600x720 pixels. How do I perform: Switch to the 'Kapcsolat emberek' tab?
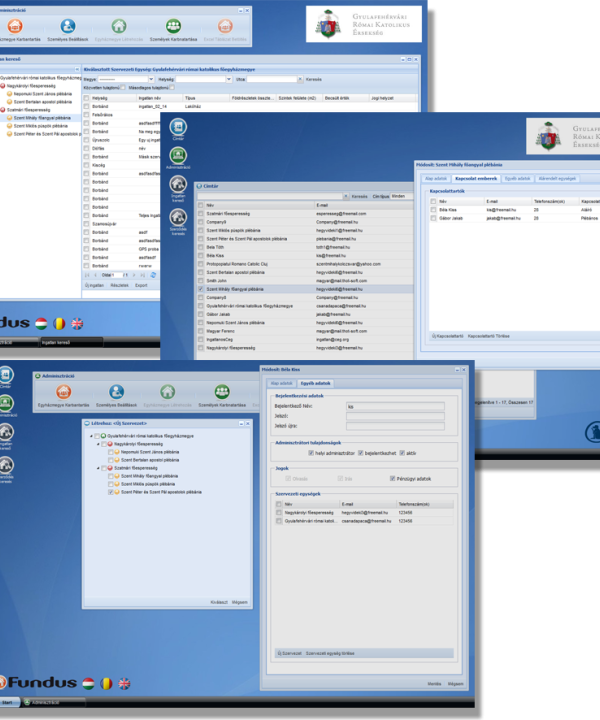point(476,177)
